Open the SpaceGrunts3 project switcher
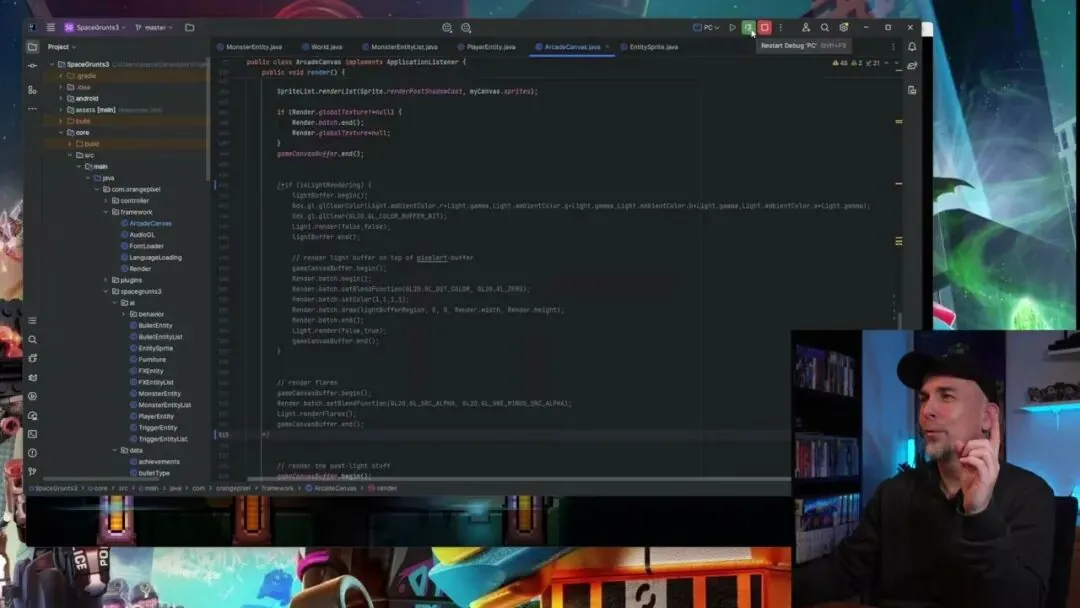This screenshot has width=1080, height=608. 95,28
